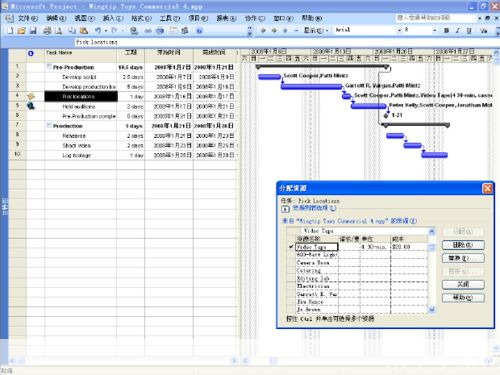This screenshot has height=375, width=500.
Task: Collapse the Pre-Production summary task
Action: pyautogui.click(x=49, y=66)
